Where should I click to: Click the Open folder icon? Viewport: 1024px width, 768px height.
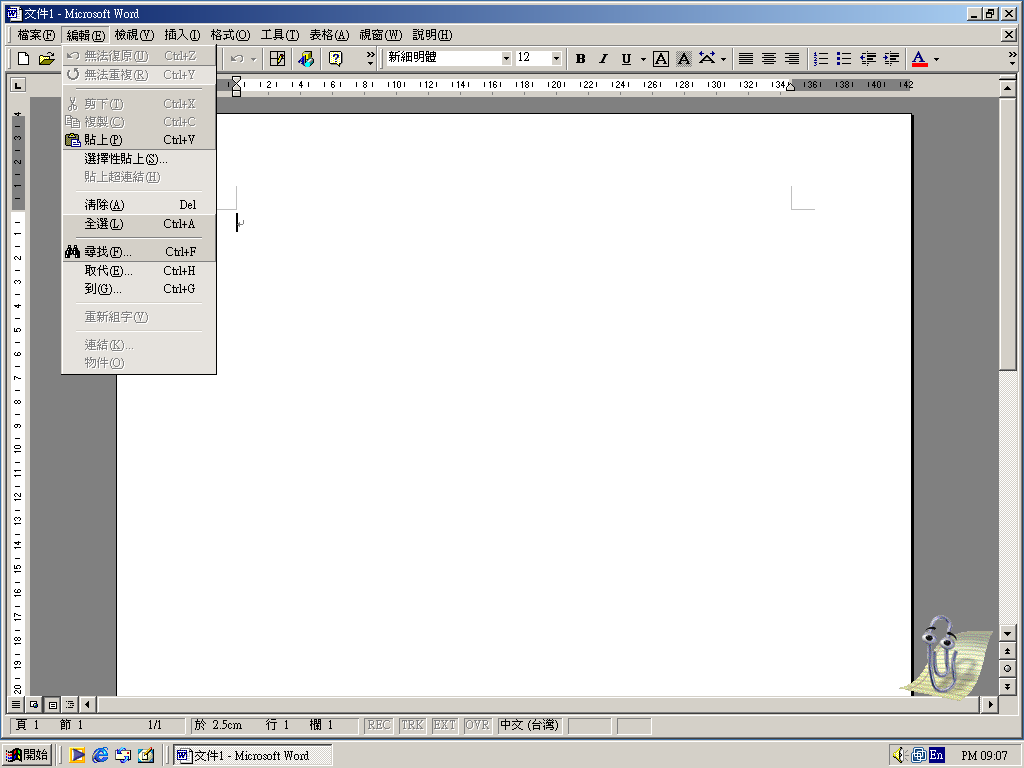point(46,59)
